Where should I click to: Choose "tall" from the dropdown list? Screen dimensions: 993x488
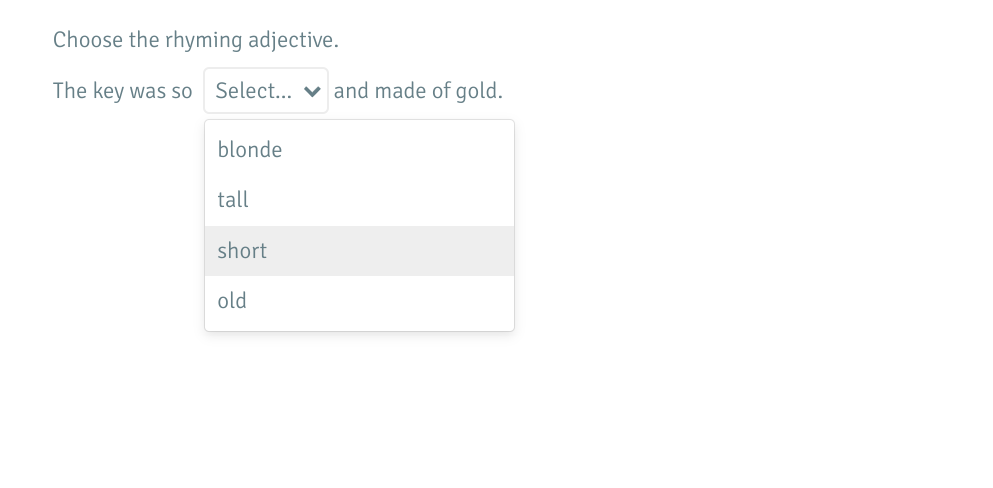233,200
